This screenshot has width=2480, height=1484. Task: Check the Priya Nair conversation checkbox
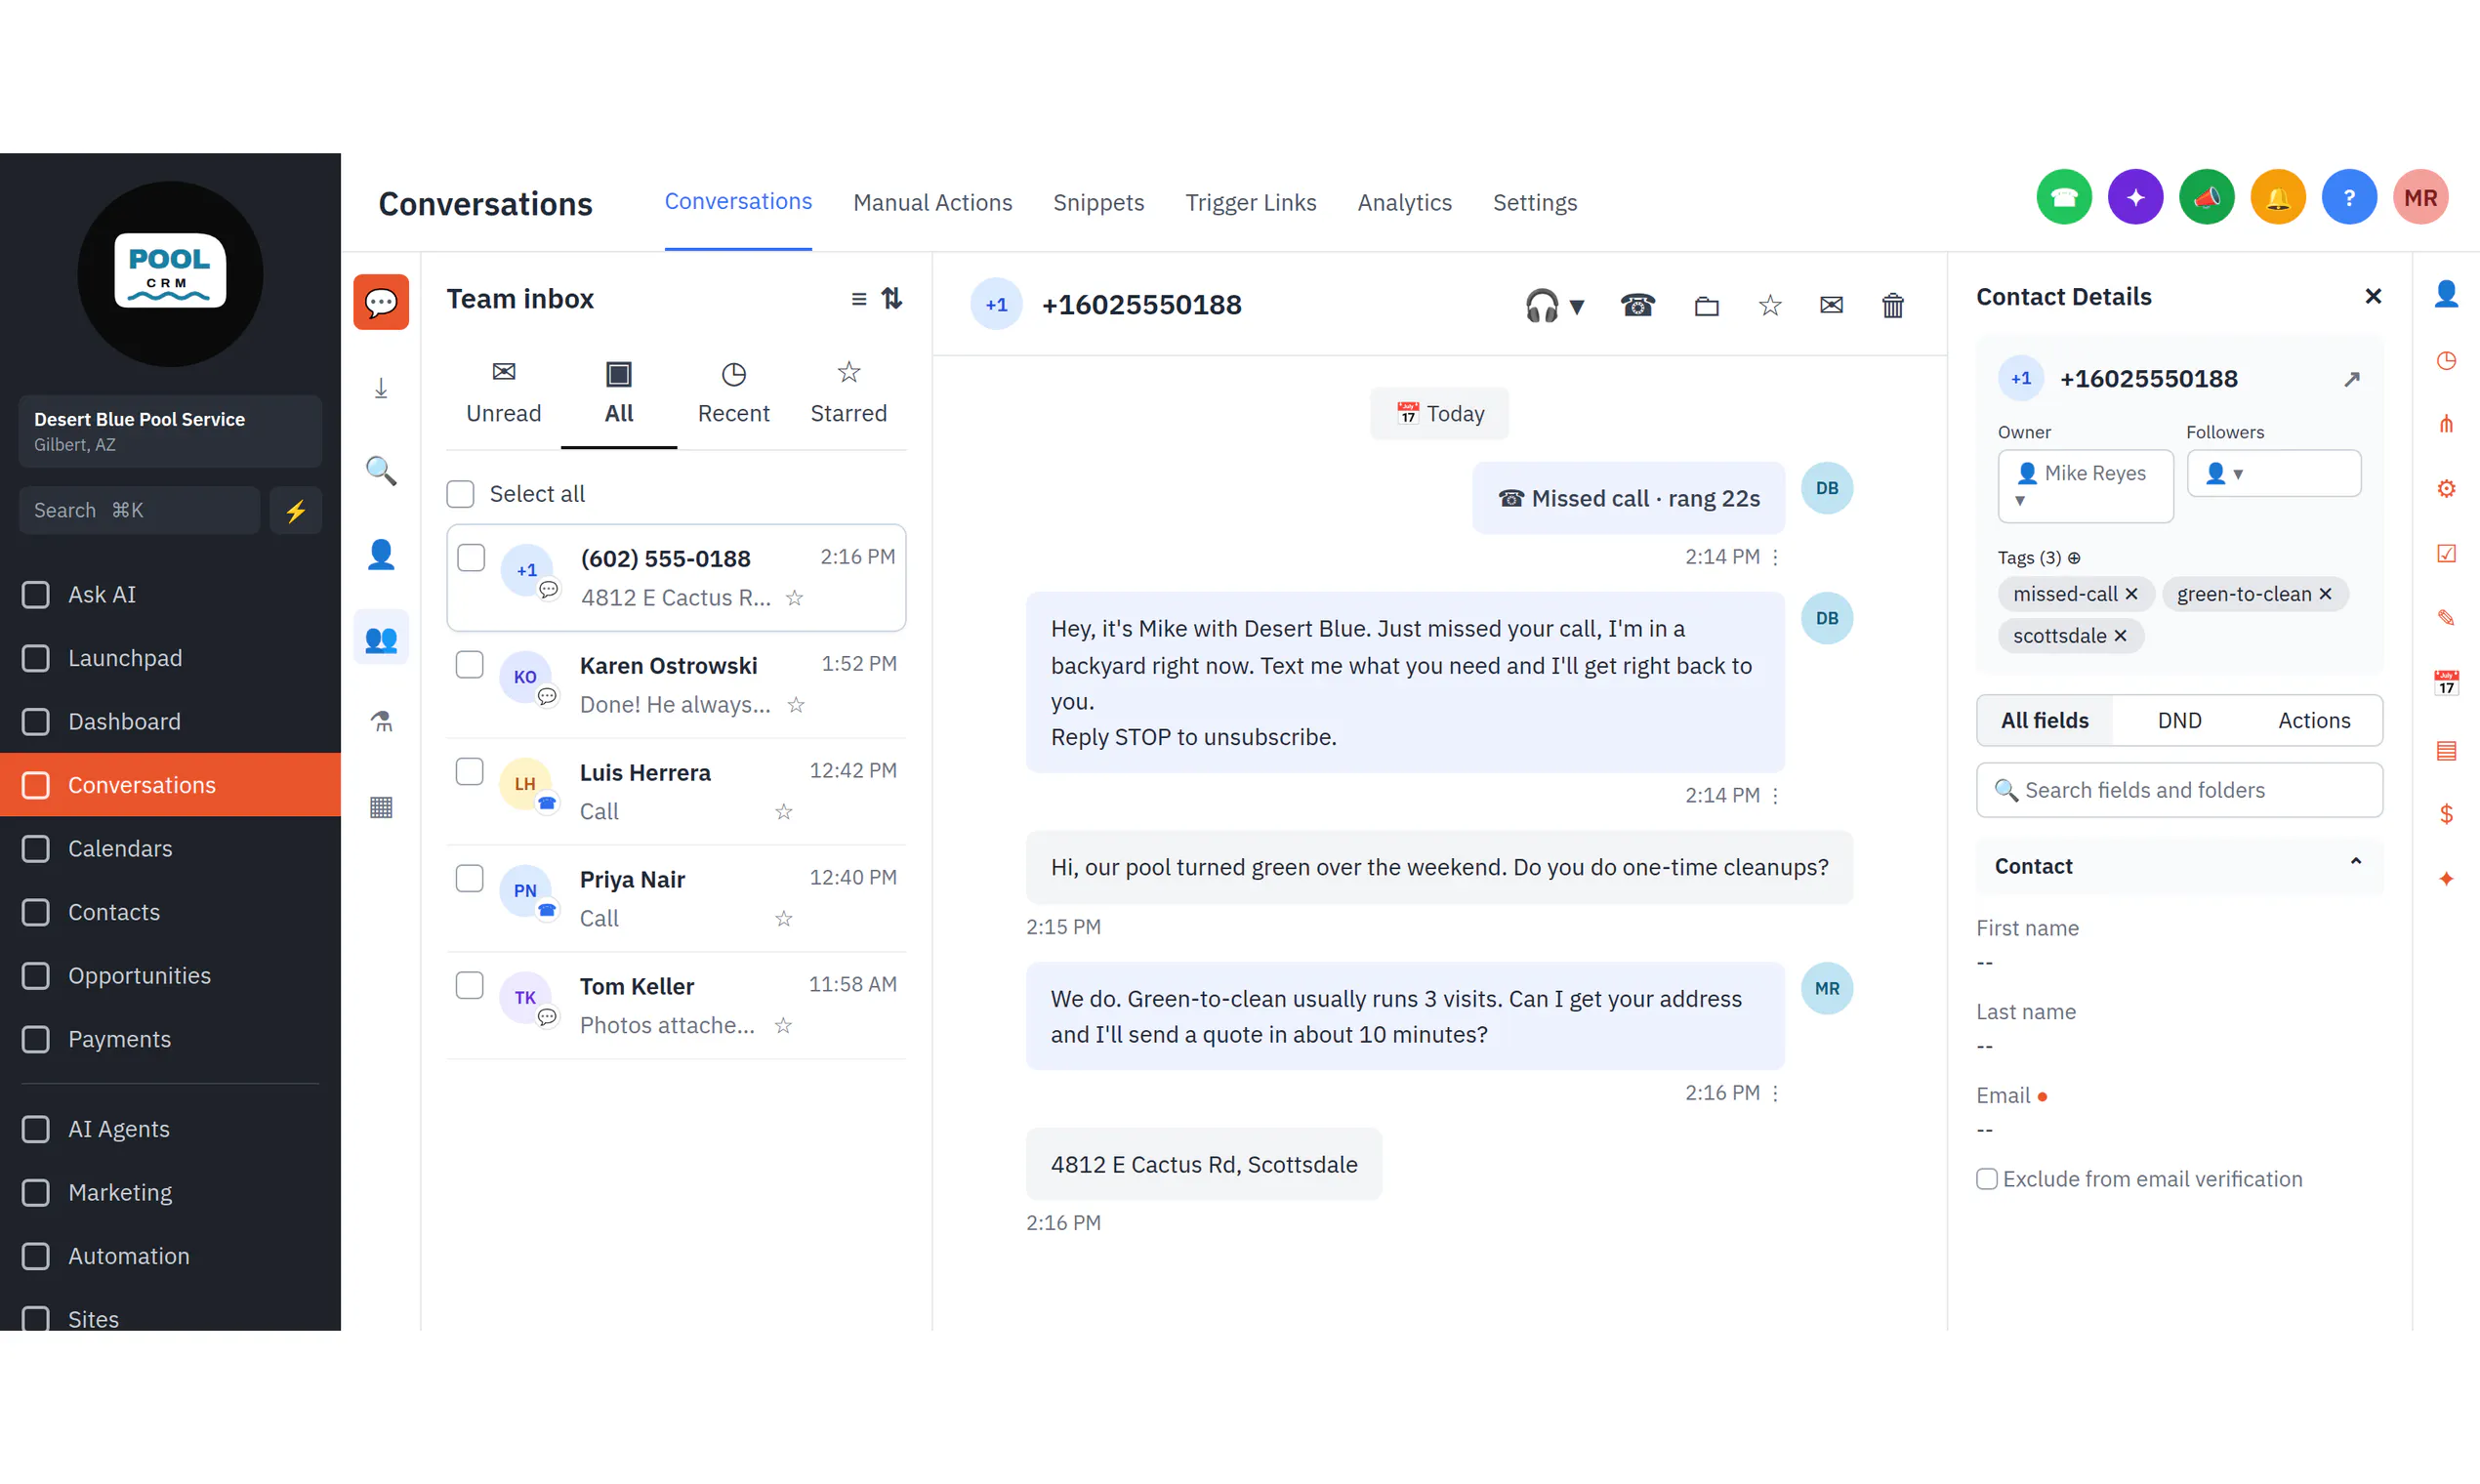[469, 878]
